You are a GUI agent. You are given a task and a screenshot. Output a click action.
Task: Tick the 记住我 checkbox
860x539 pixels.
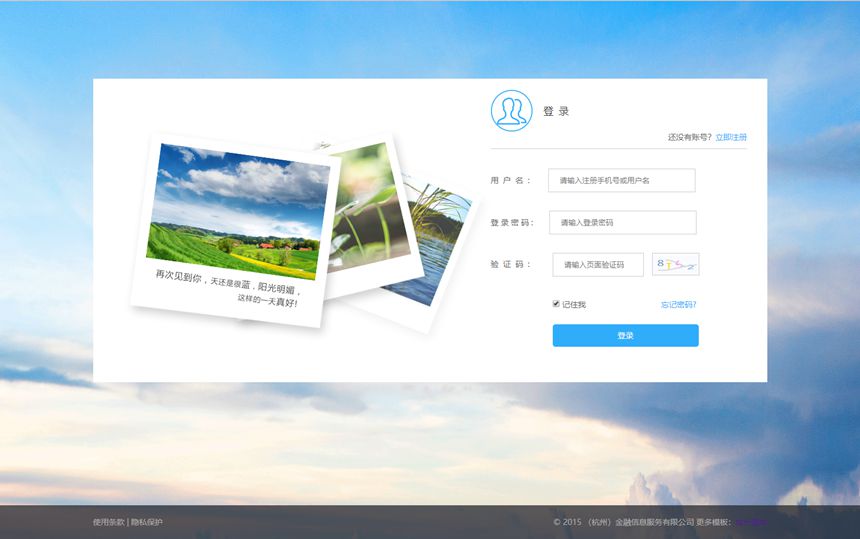coord(556,304)
